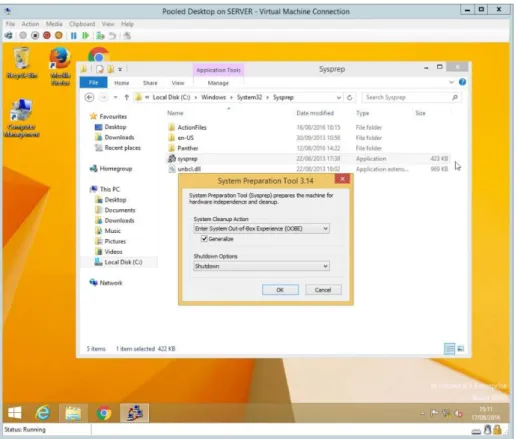Open the VM View menu
Screen dimensions: 518x439
108,24
